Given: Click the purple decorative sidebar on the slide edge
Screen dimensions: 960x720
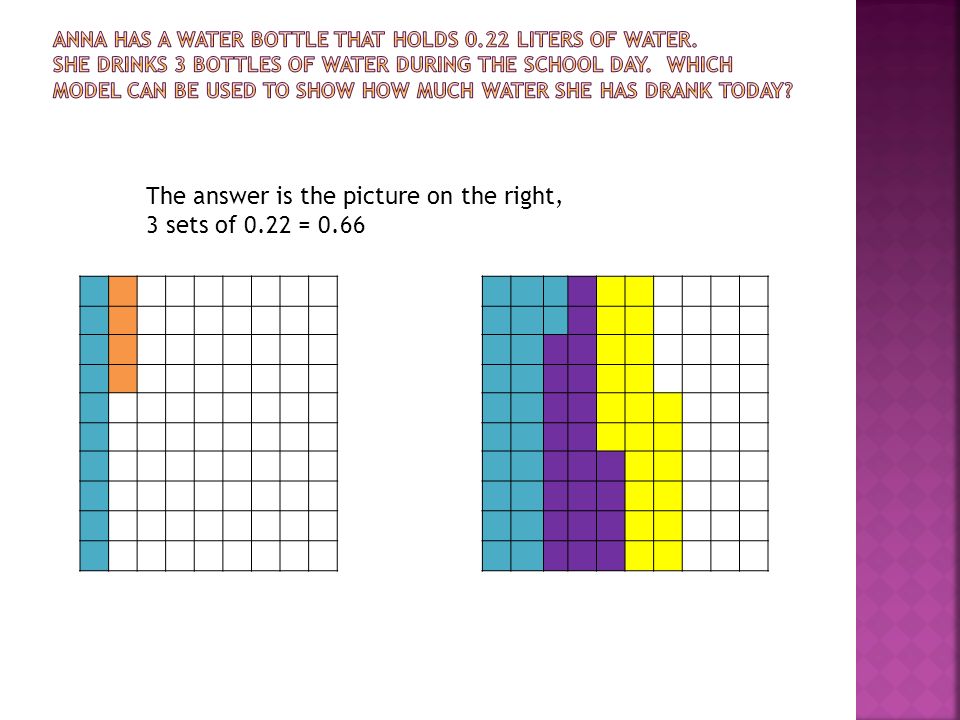Looking at the screenshot, I should point(907,360).
